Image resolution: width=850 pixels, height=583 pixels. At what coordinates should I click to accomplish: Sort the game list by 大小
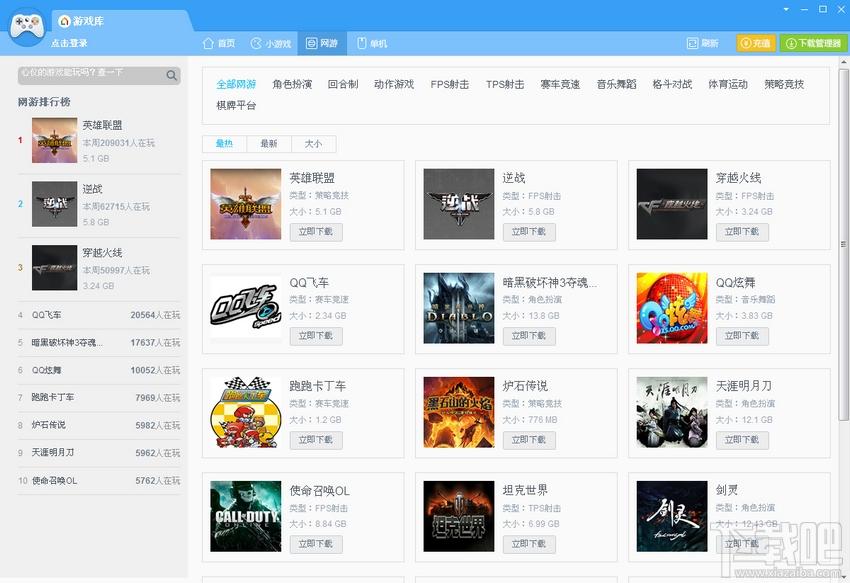click(313, 144)
